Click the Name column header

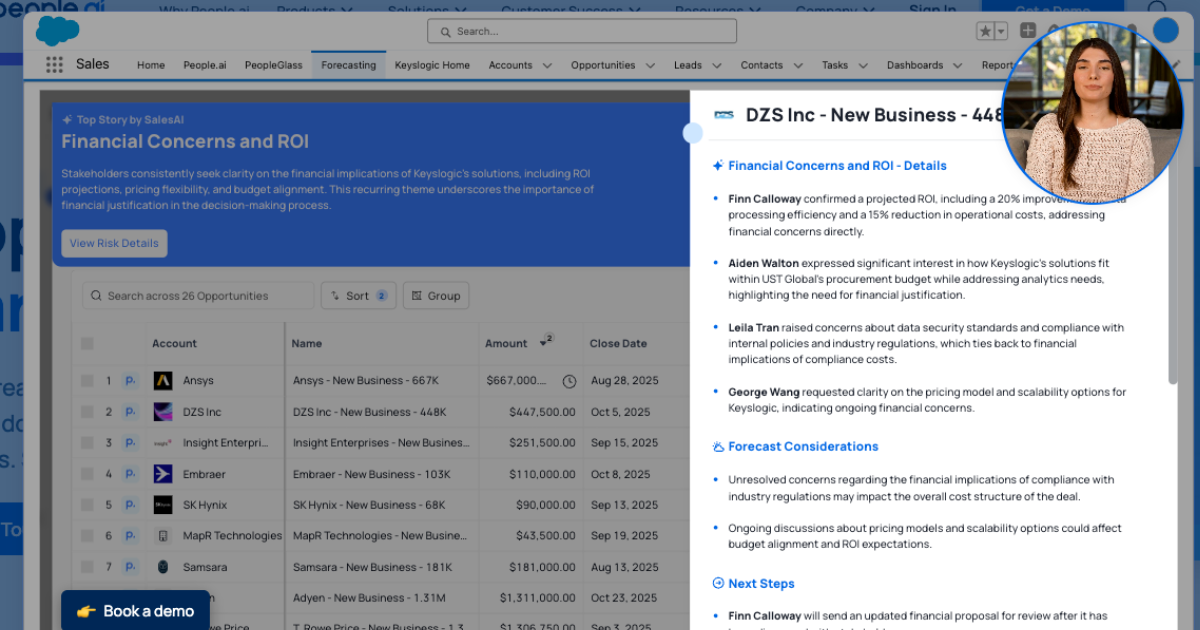[x=307, y=343]
